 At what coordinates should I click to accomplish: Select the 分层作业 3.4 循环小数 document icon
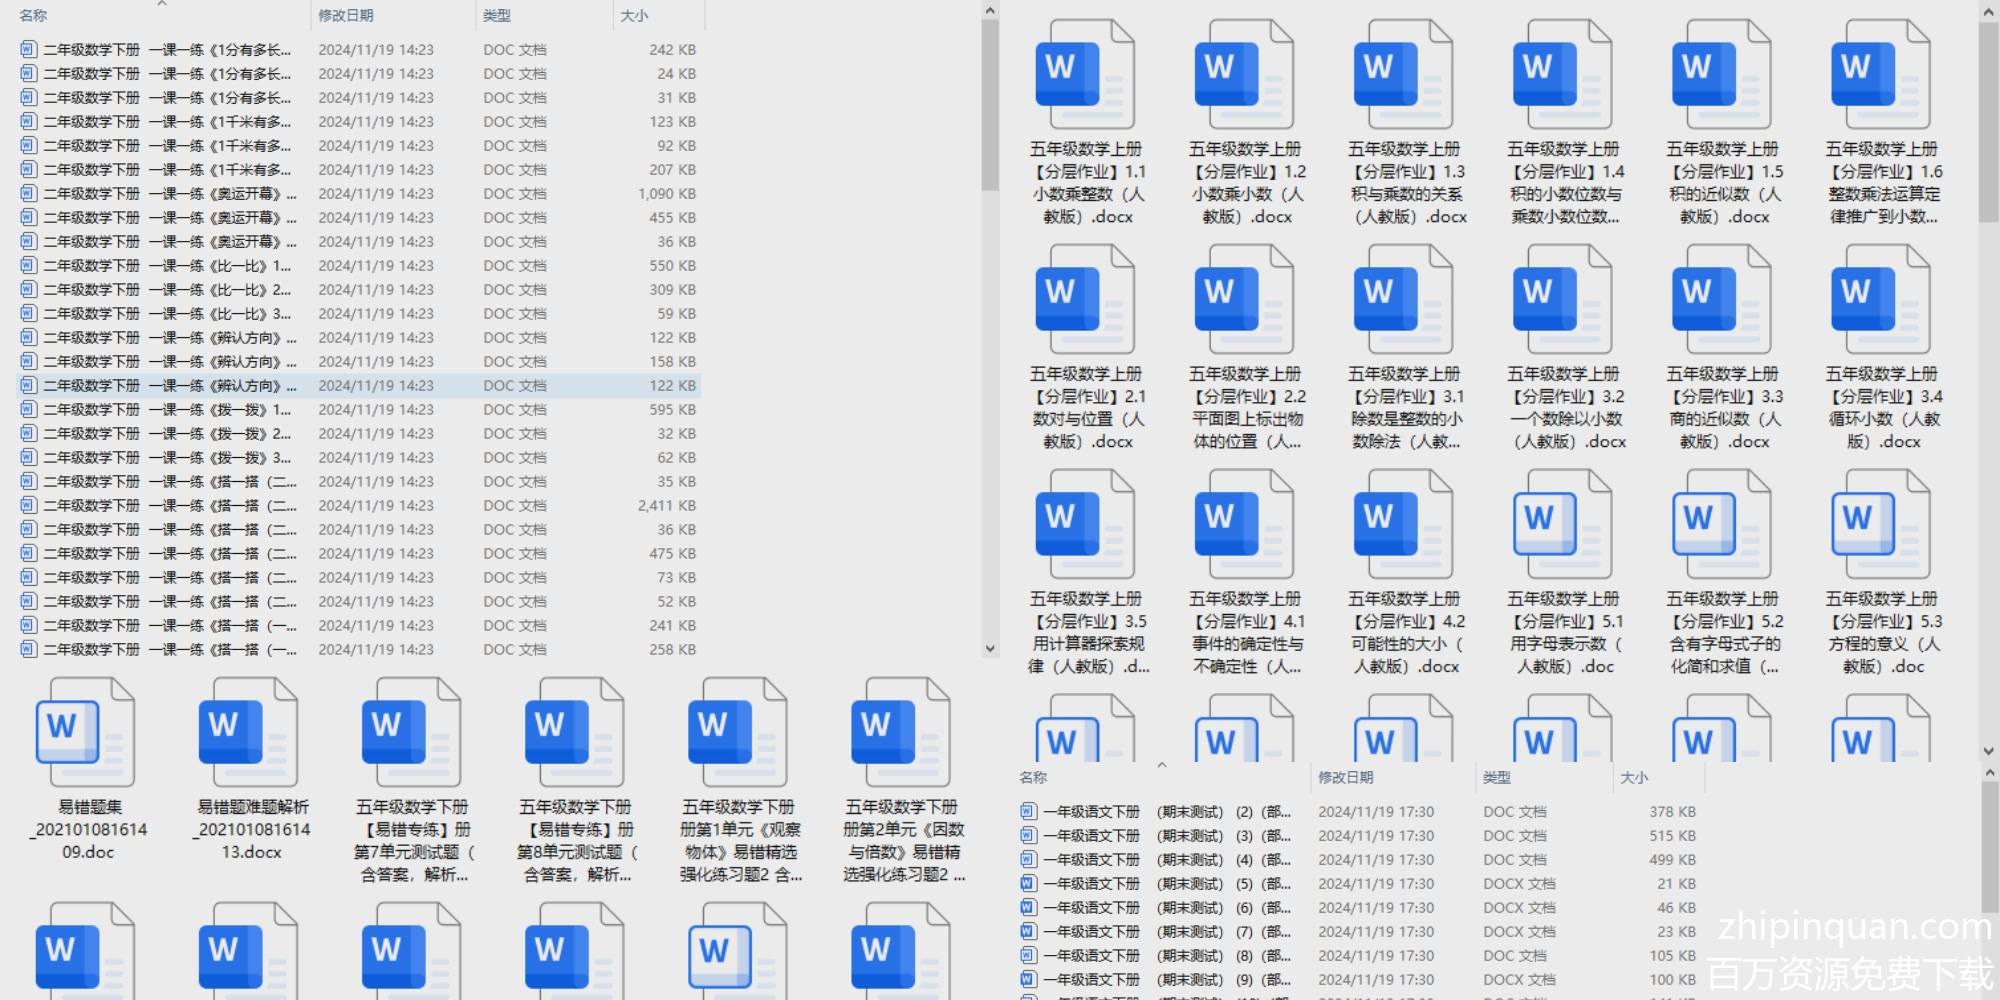[x=1880, y=301]
